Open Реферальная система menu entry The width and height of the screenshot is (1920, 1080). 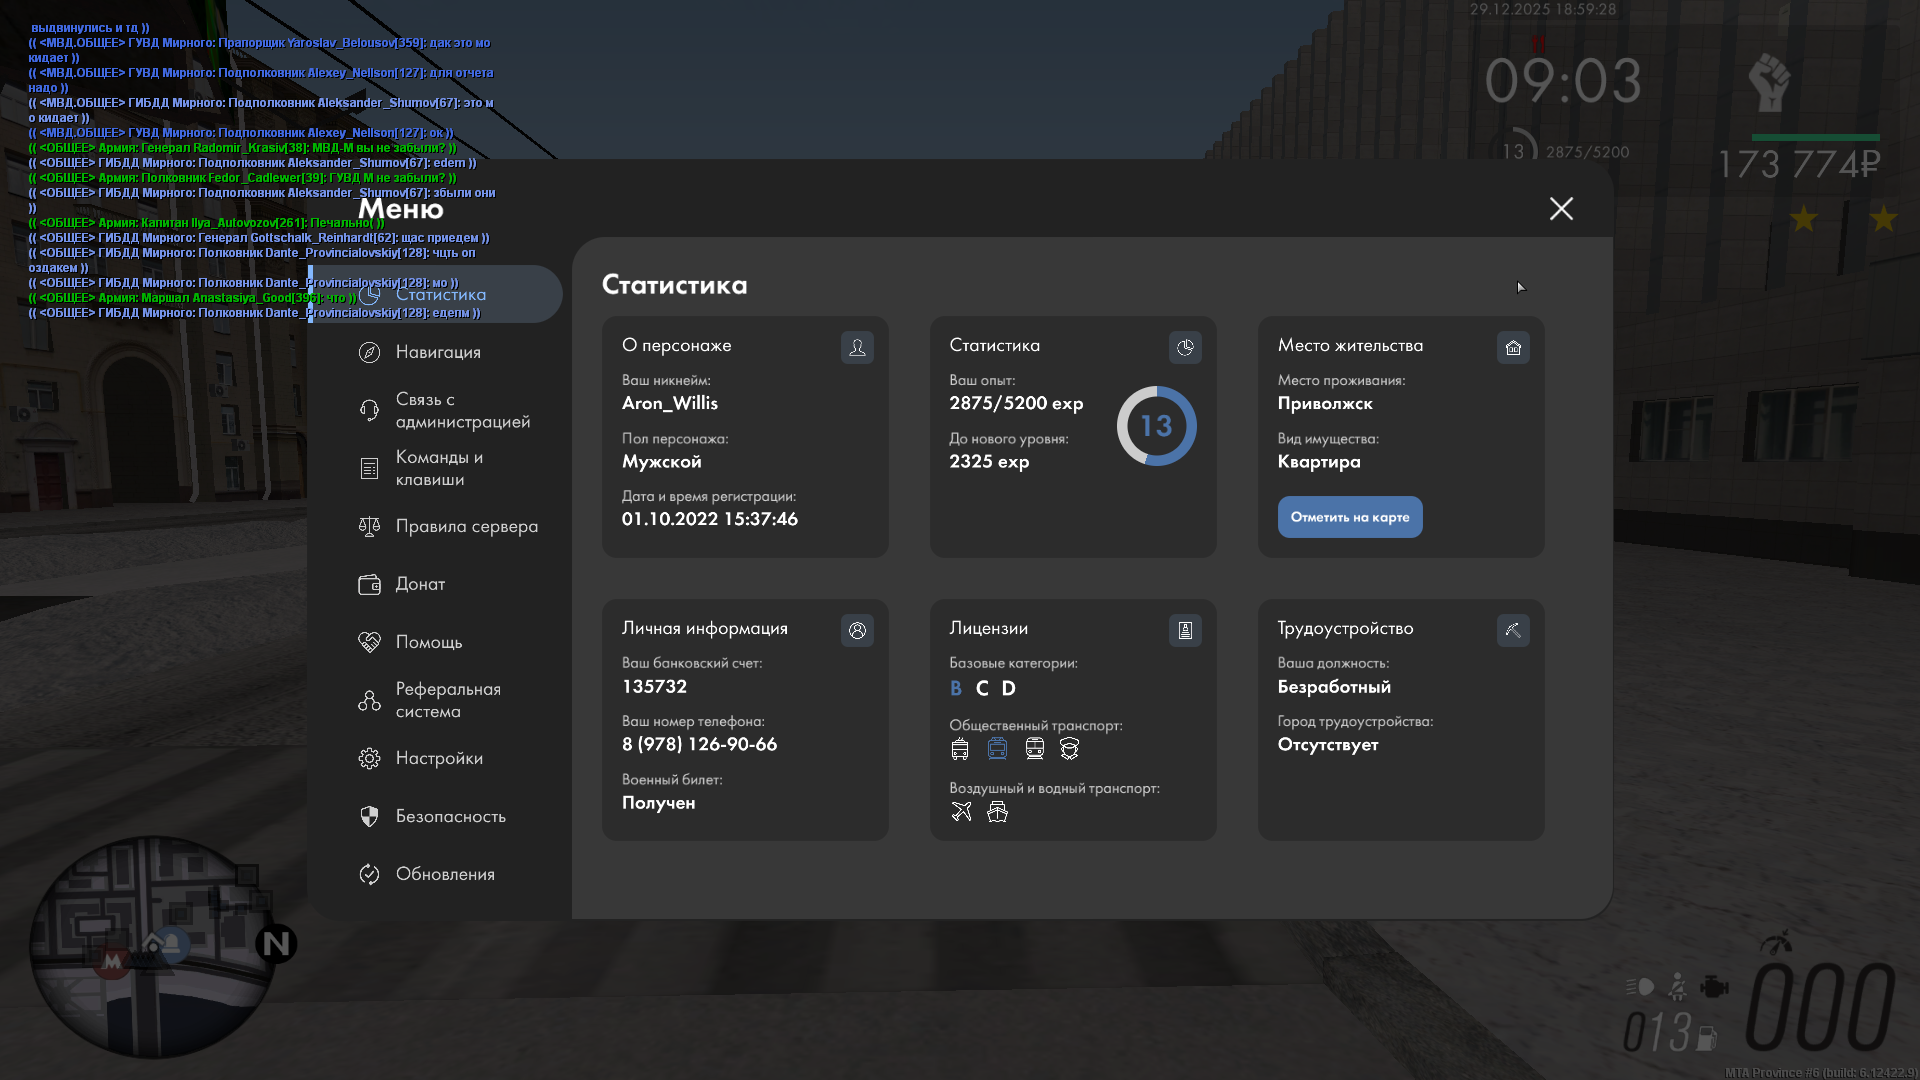447,700
